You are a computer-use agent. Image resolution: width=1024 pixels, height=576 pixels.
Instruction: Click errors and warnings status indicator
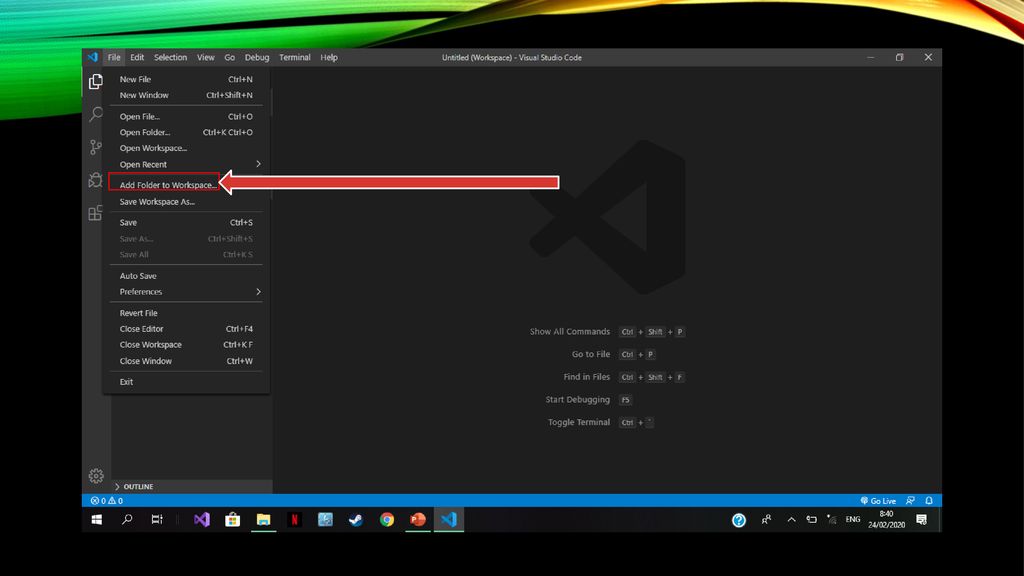coord(106,501)
